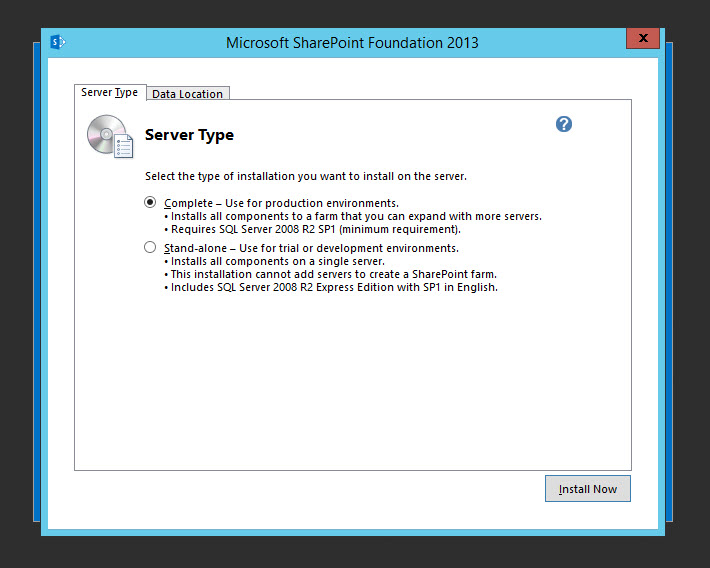Choose the Stand-alone installation radio button
Viewport: 710px width, 568px height.
coord(150,247)
